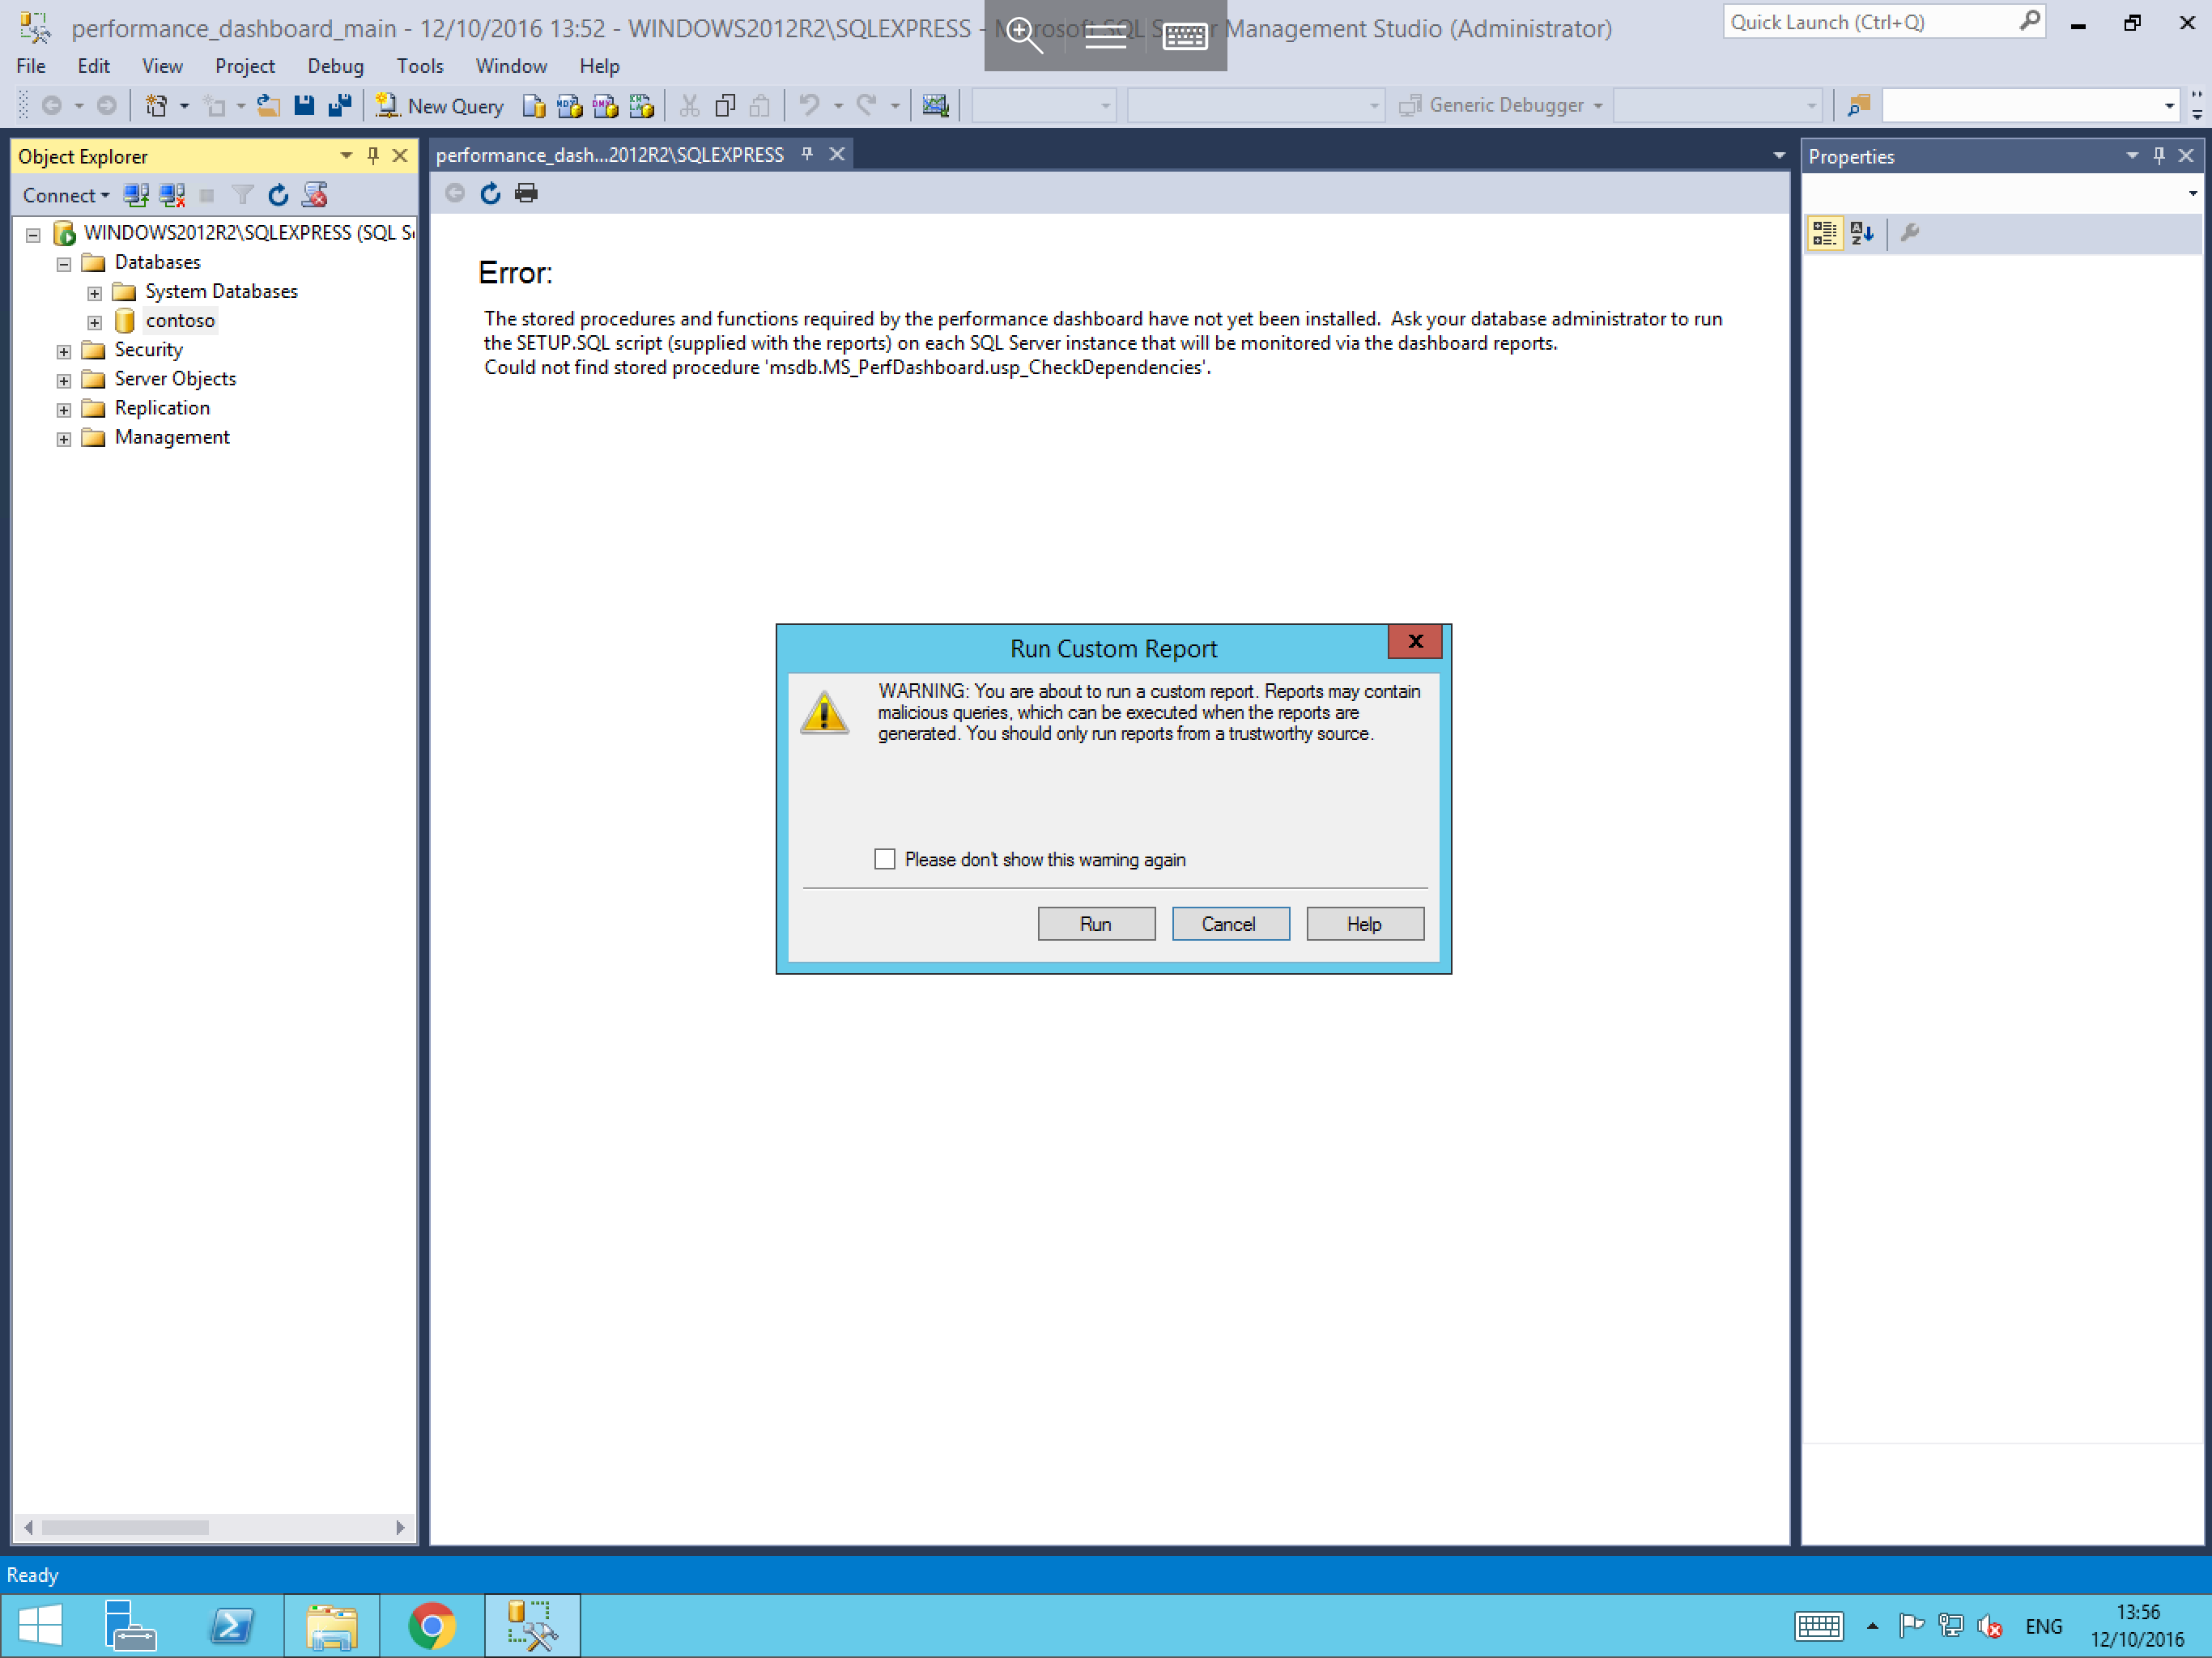Open the File menu

coord(31,66)
